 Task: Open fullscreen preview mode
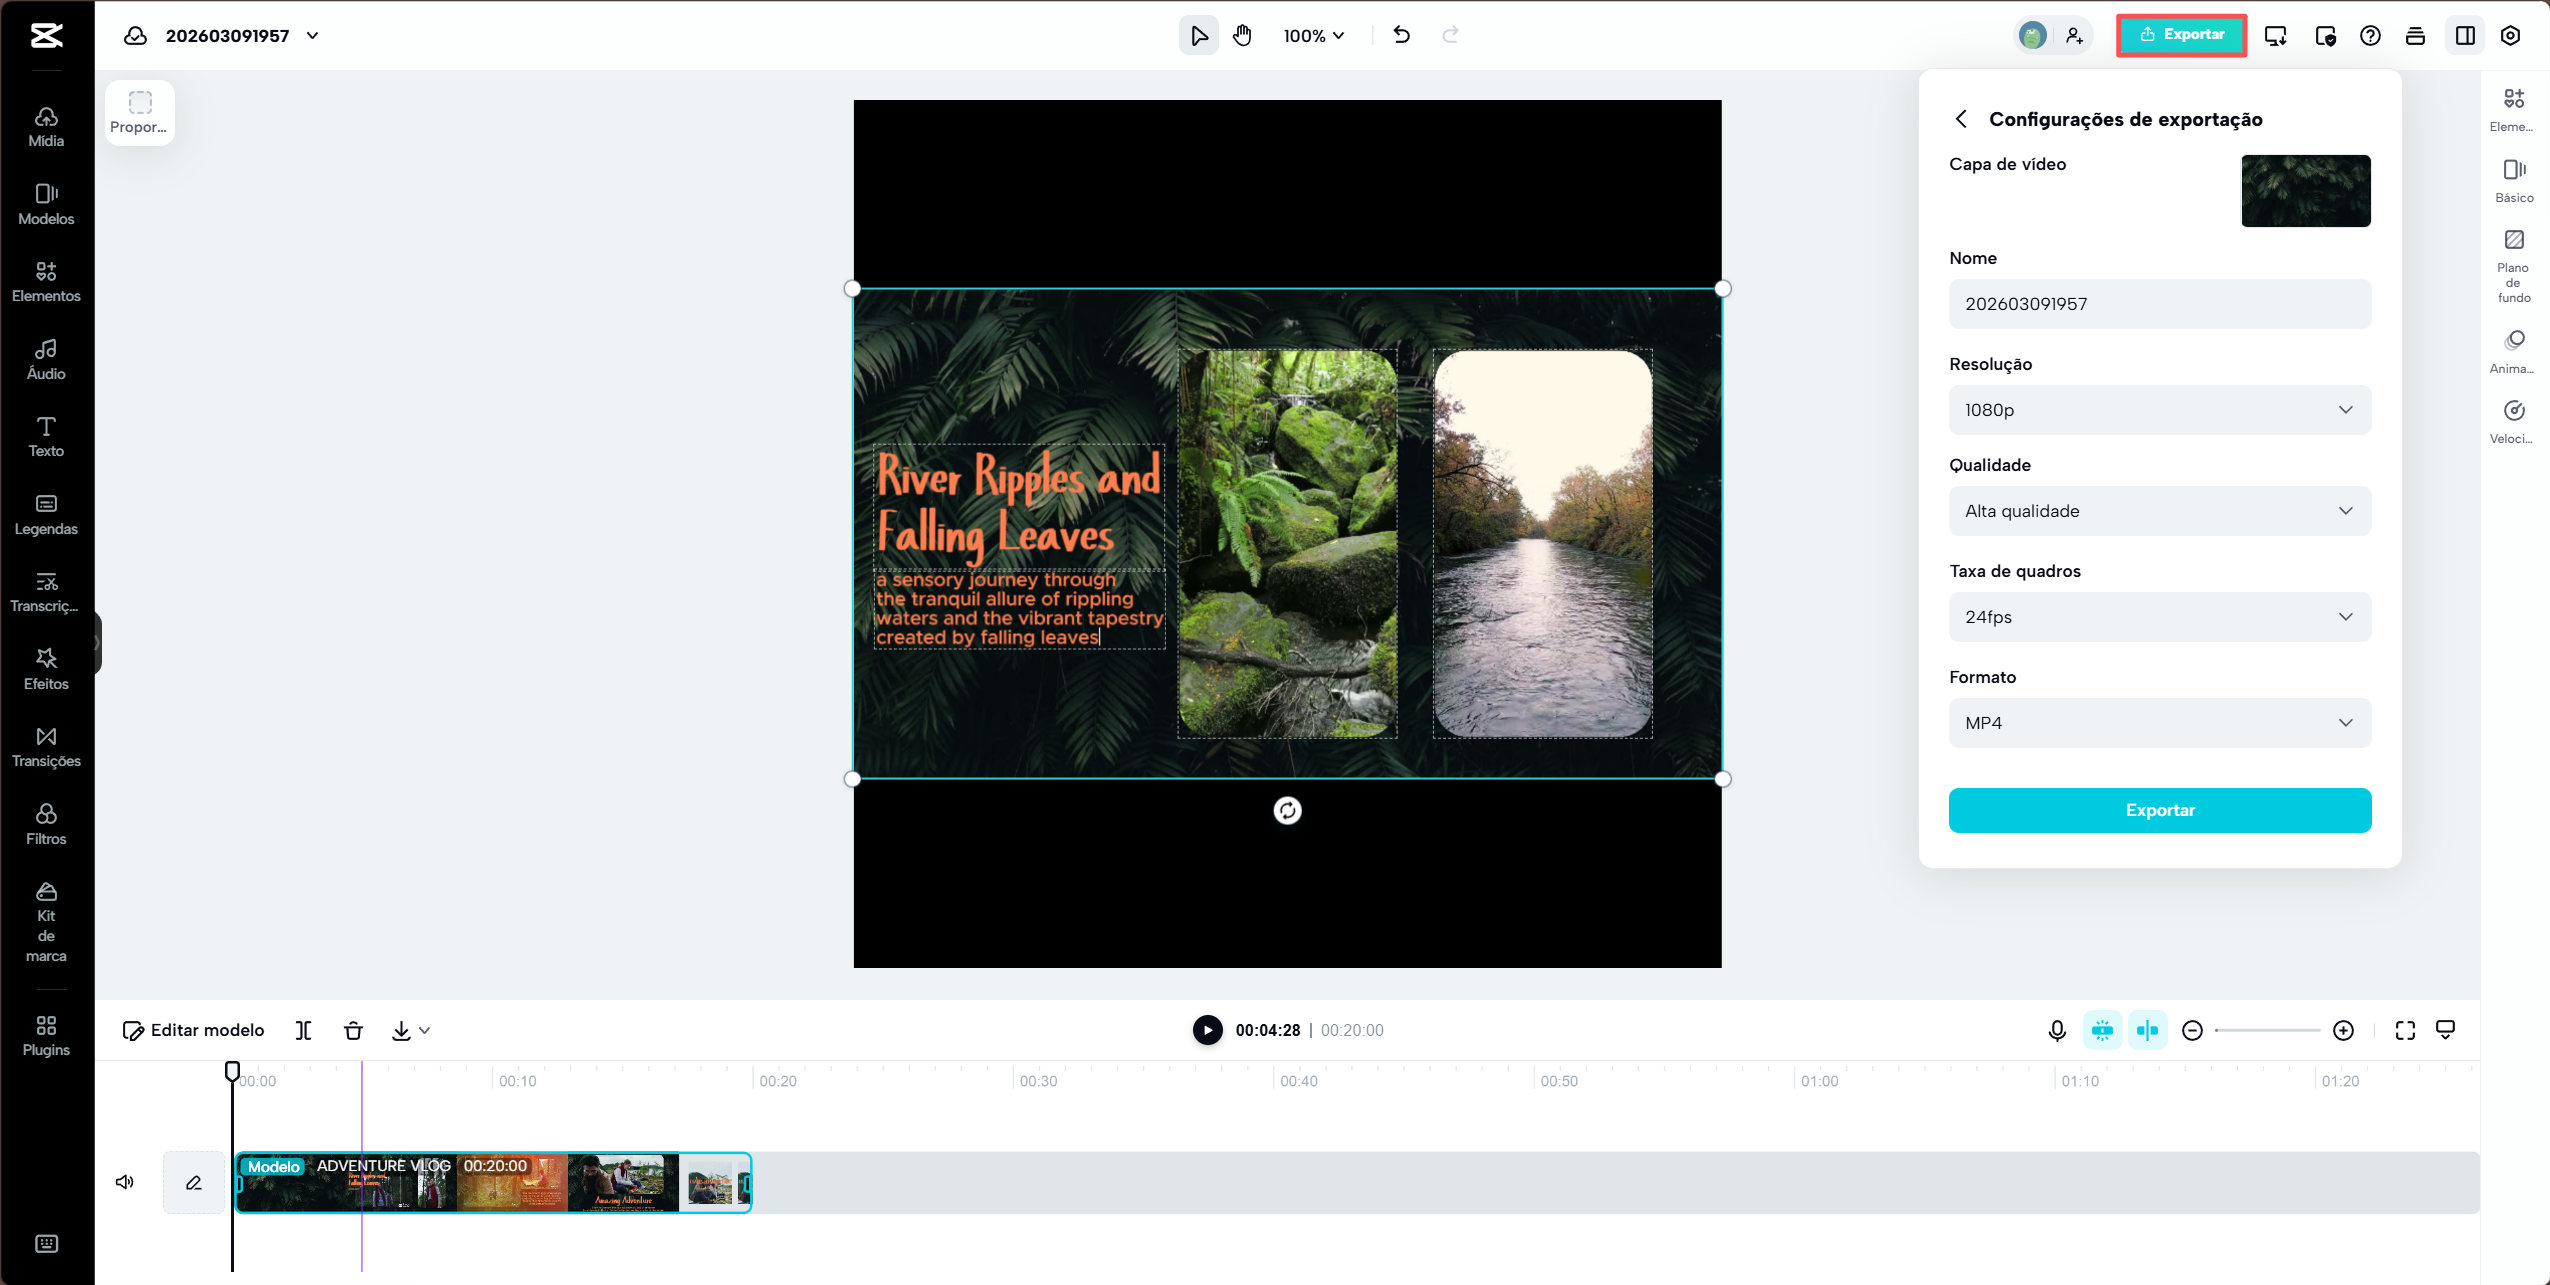point(2406,1030)
